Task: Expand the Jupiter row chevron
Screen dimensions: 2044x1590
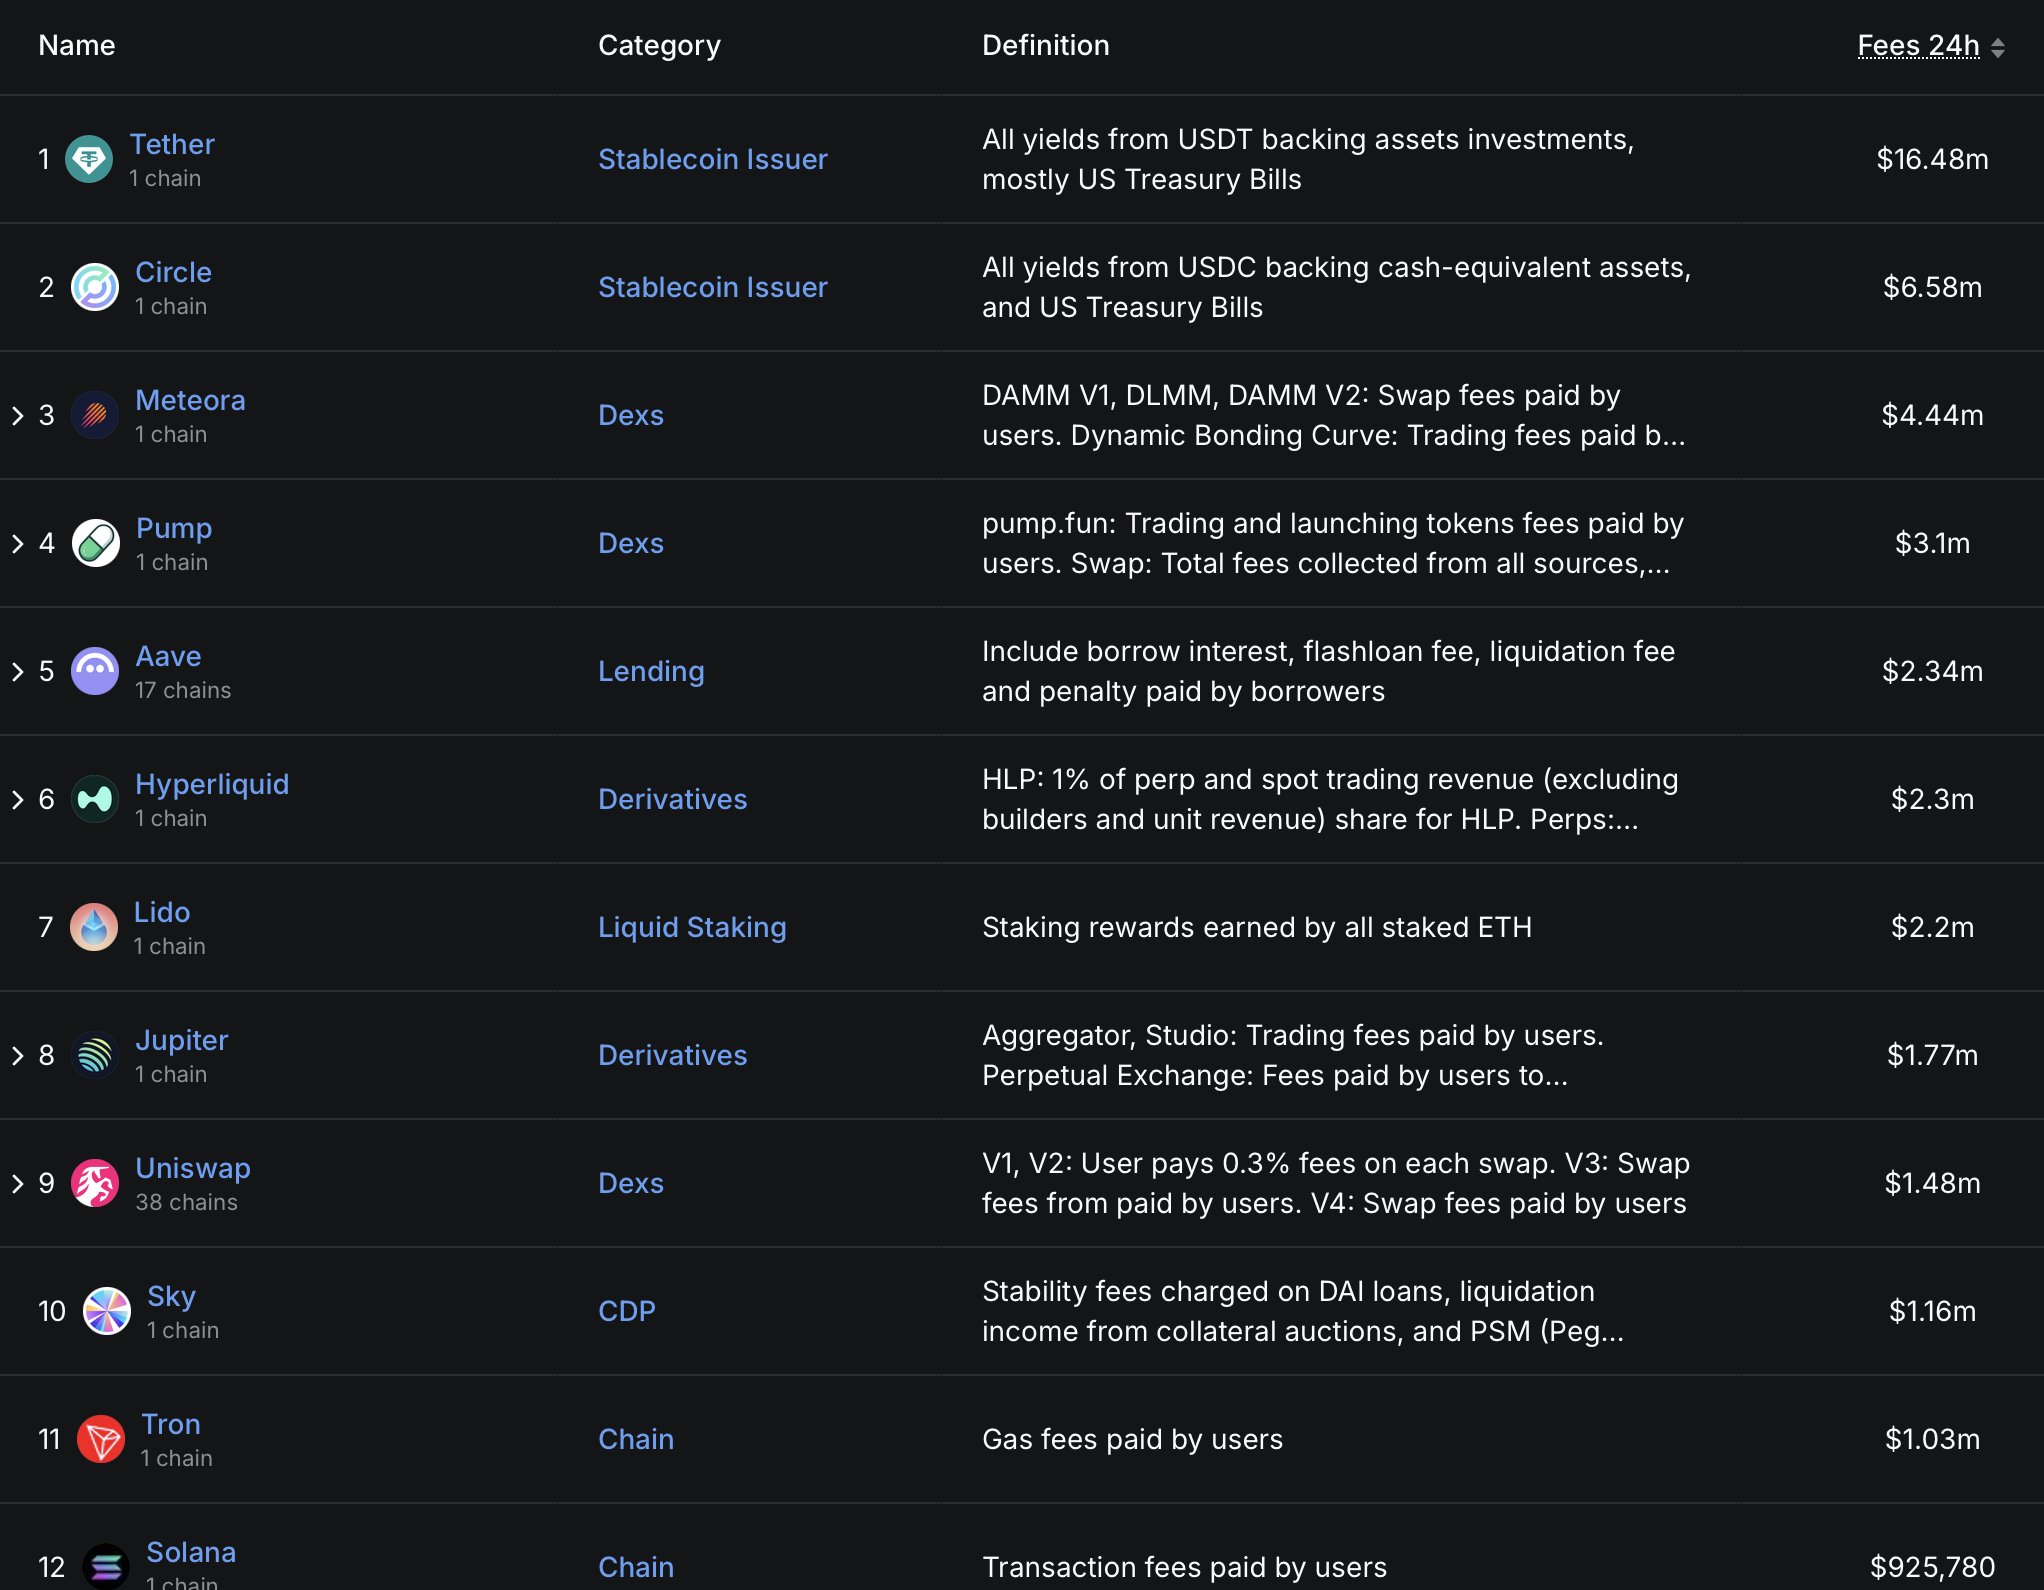Action: tap(18, 1055)
